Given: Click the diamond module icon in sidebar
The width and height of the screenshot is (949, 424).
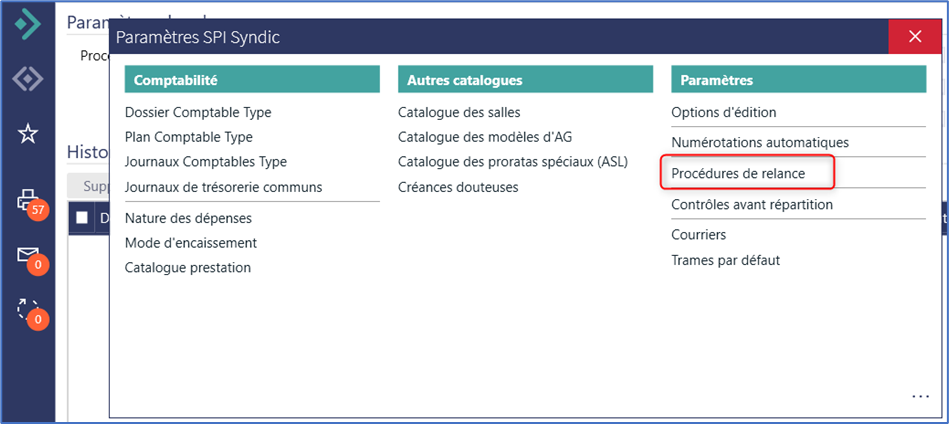Looking at the screenshot, I should (28, 79).
